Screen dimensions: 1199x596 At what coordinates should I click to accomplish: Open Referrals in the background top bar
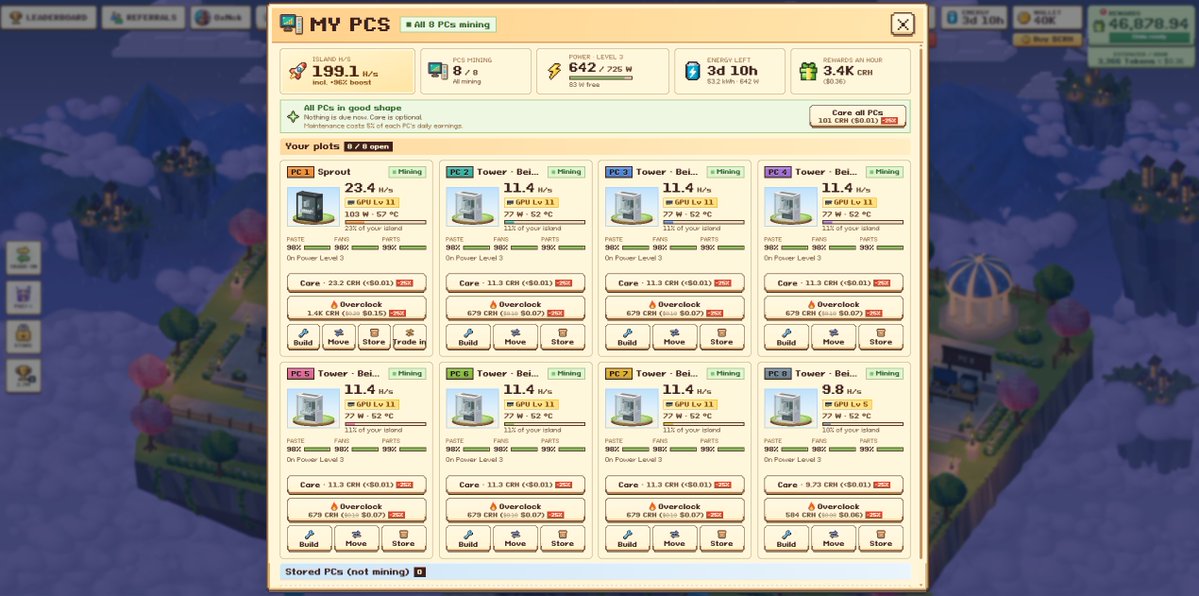click(144, 18)
